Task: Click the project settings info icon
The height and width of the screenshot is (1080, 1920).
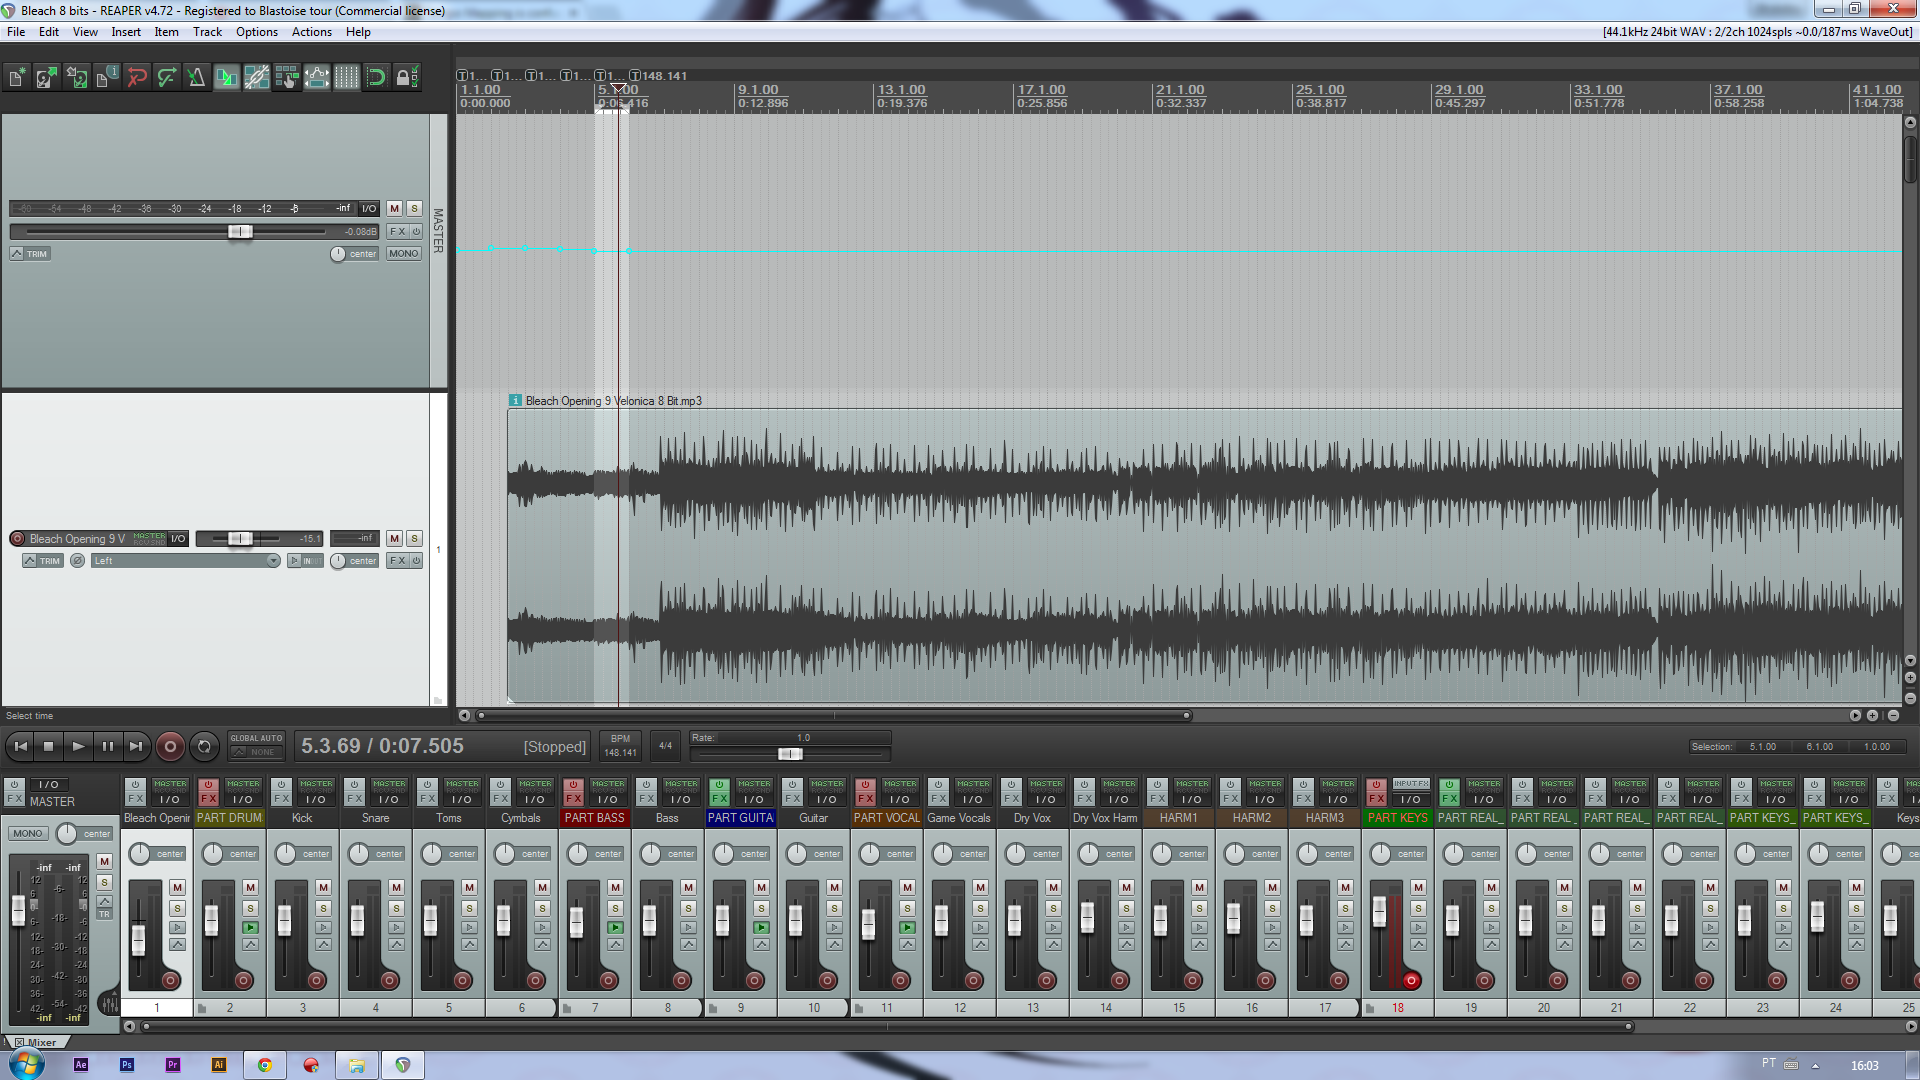Action: (x=107, y=77)
